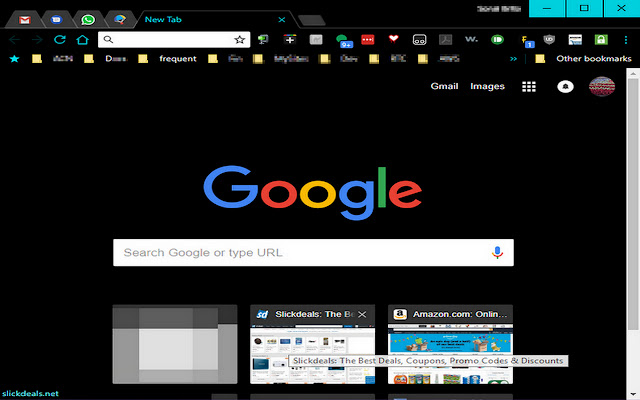Open Google notifications bell
Image resolution: width=640 pixels, height=400 pixels.
(565, 87)
